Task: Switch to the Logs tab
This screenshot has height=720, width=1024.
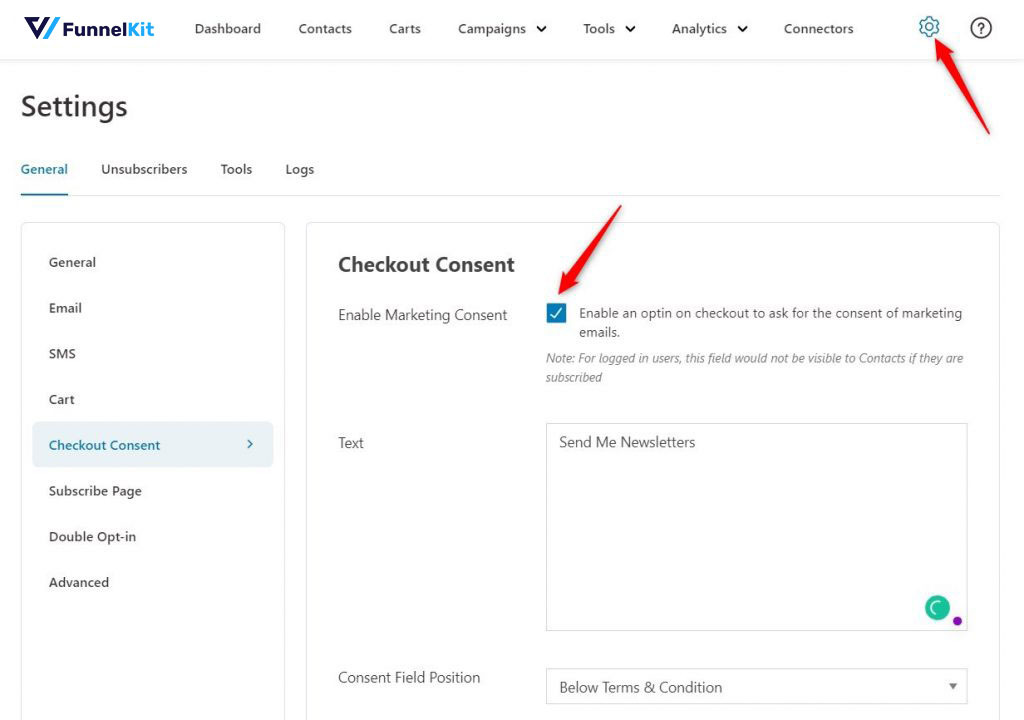Action: pyautogui.click(x=299, y=169)
